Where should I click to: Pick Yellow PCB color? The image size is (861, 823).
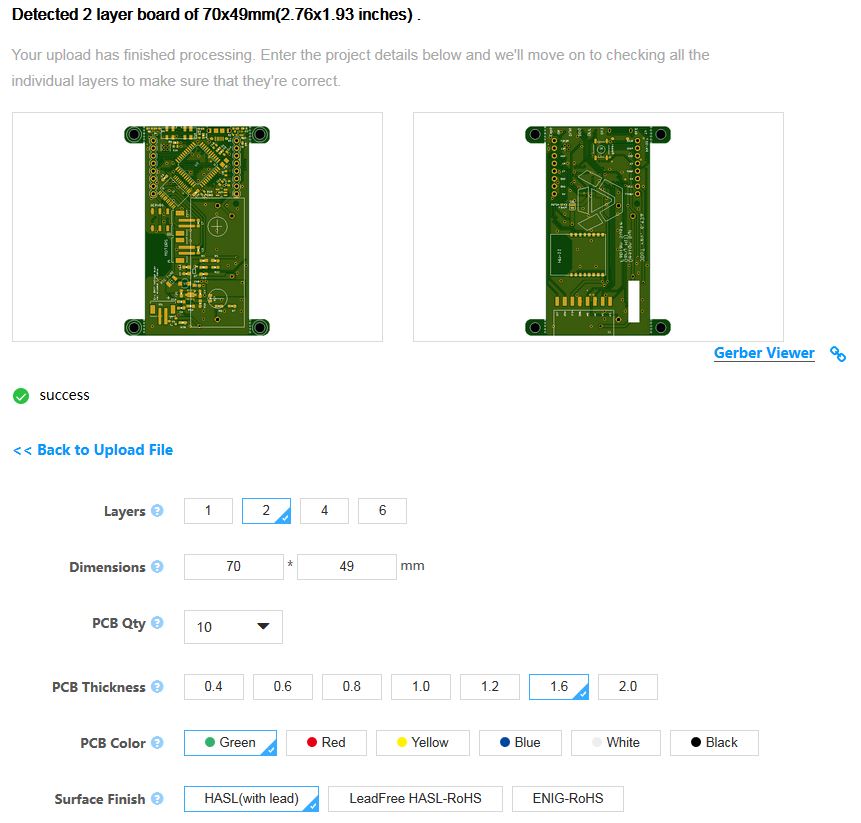tap(423, 743)
